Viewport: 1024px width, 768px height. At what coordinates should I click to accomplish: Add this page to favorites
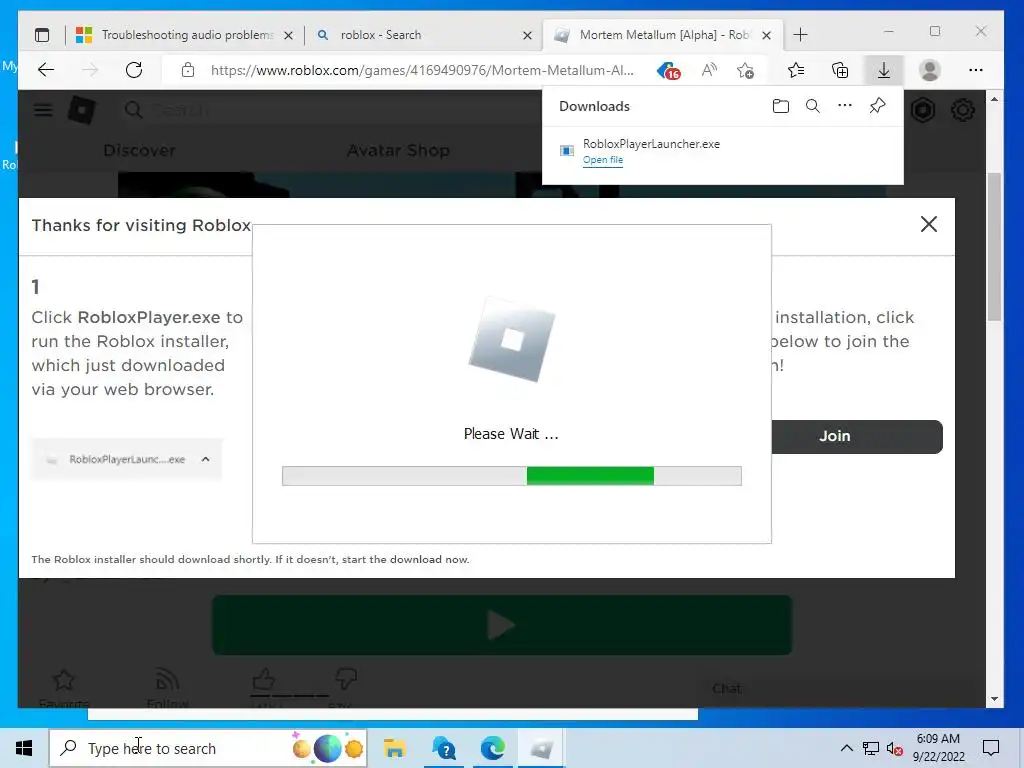(x=745, y=70)
